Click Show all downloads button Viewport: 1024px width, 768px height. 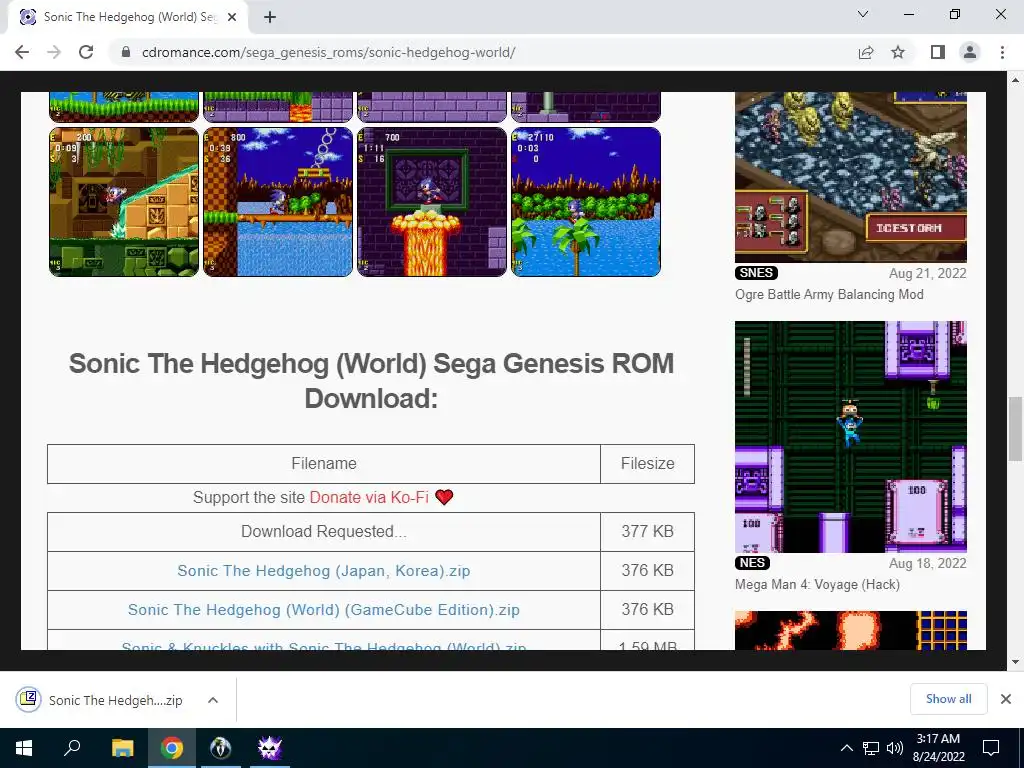point(948,699)
